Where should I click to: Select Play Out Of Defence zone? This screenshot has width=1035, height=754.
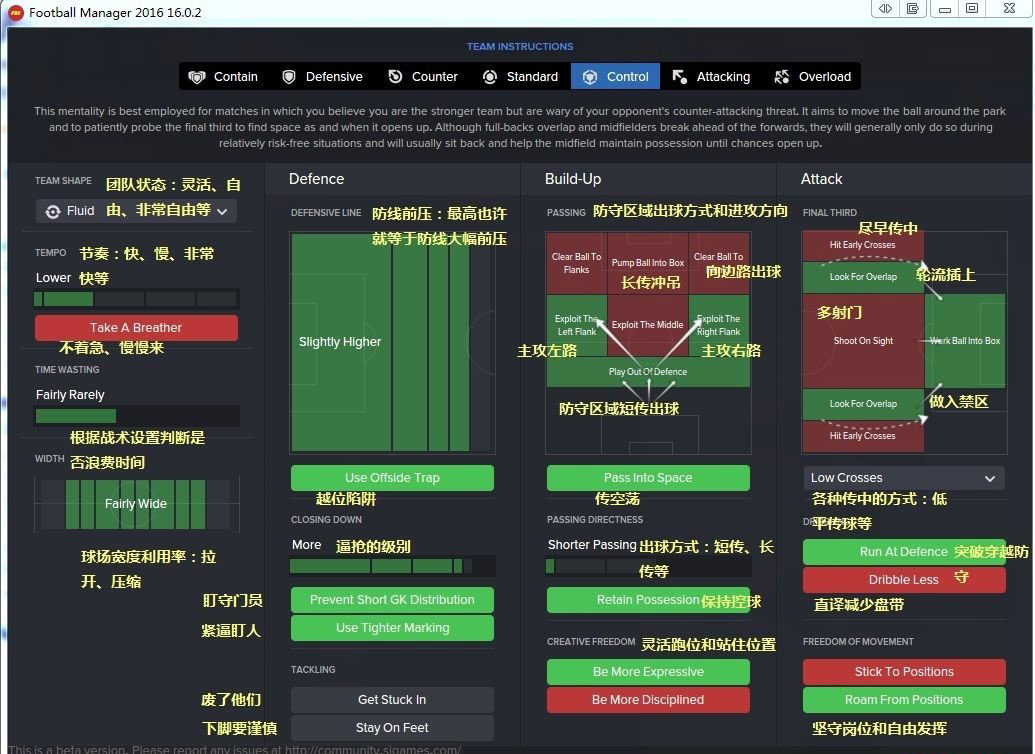[648, 372]
